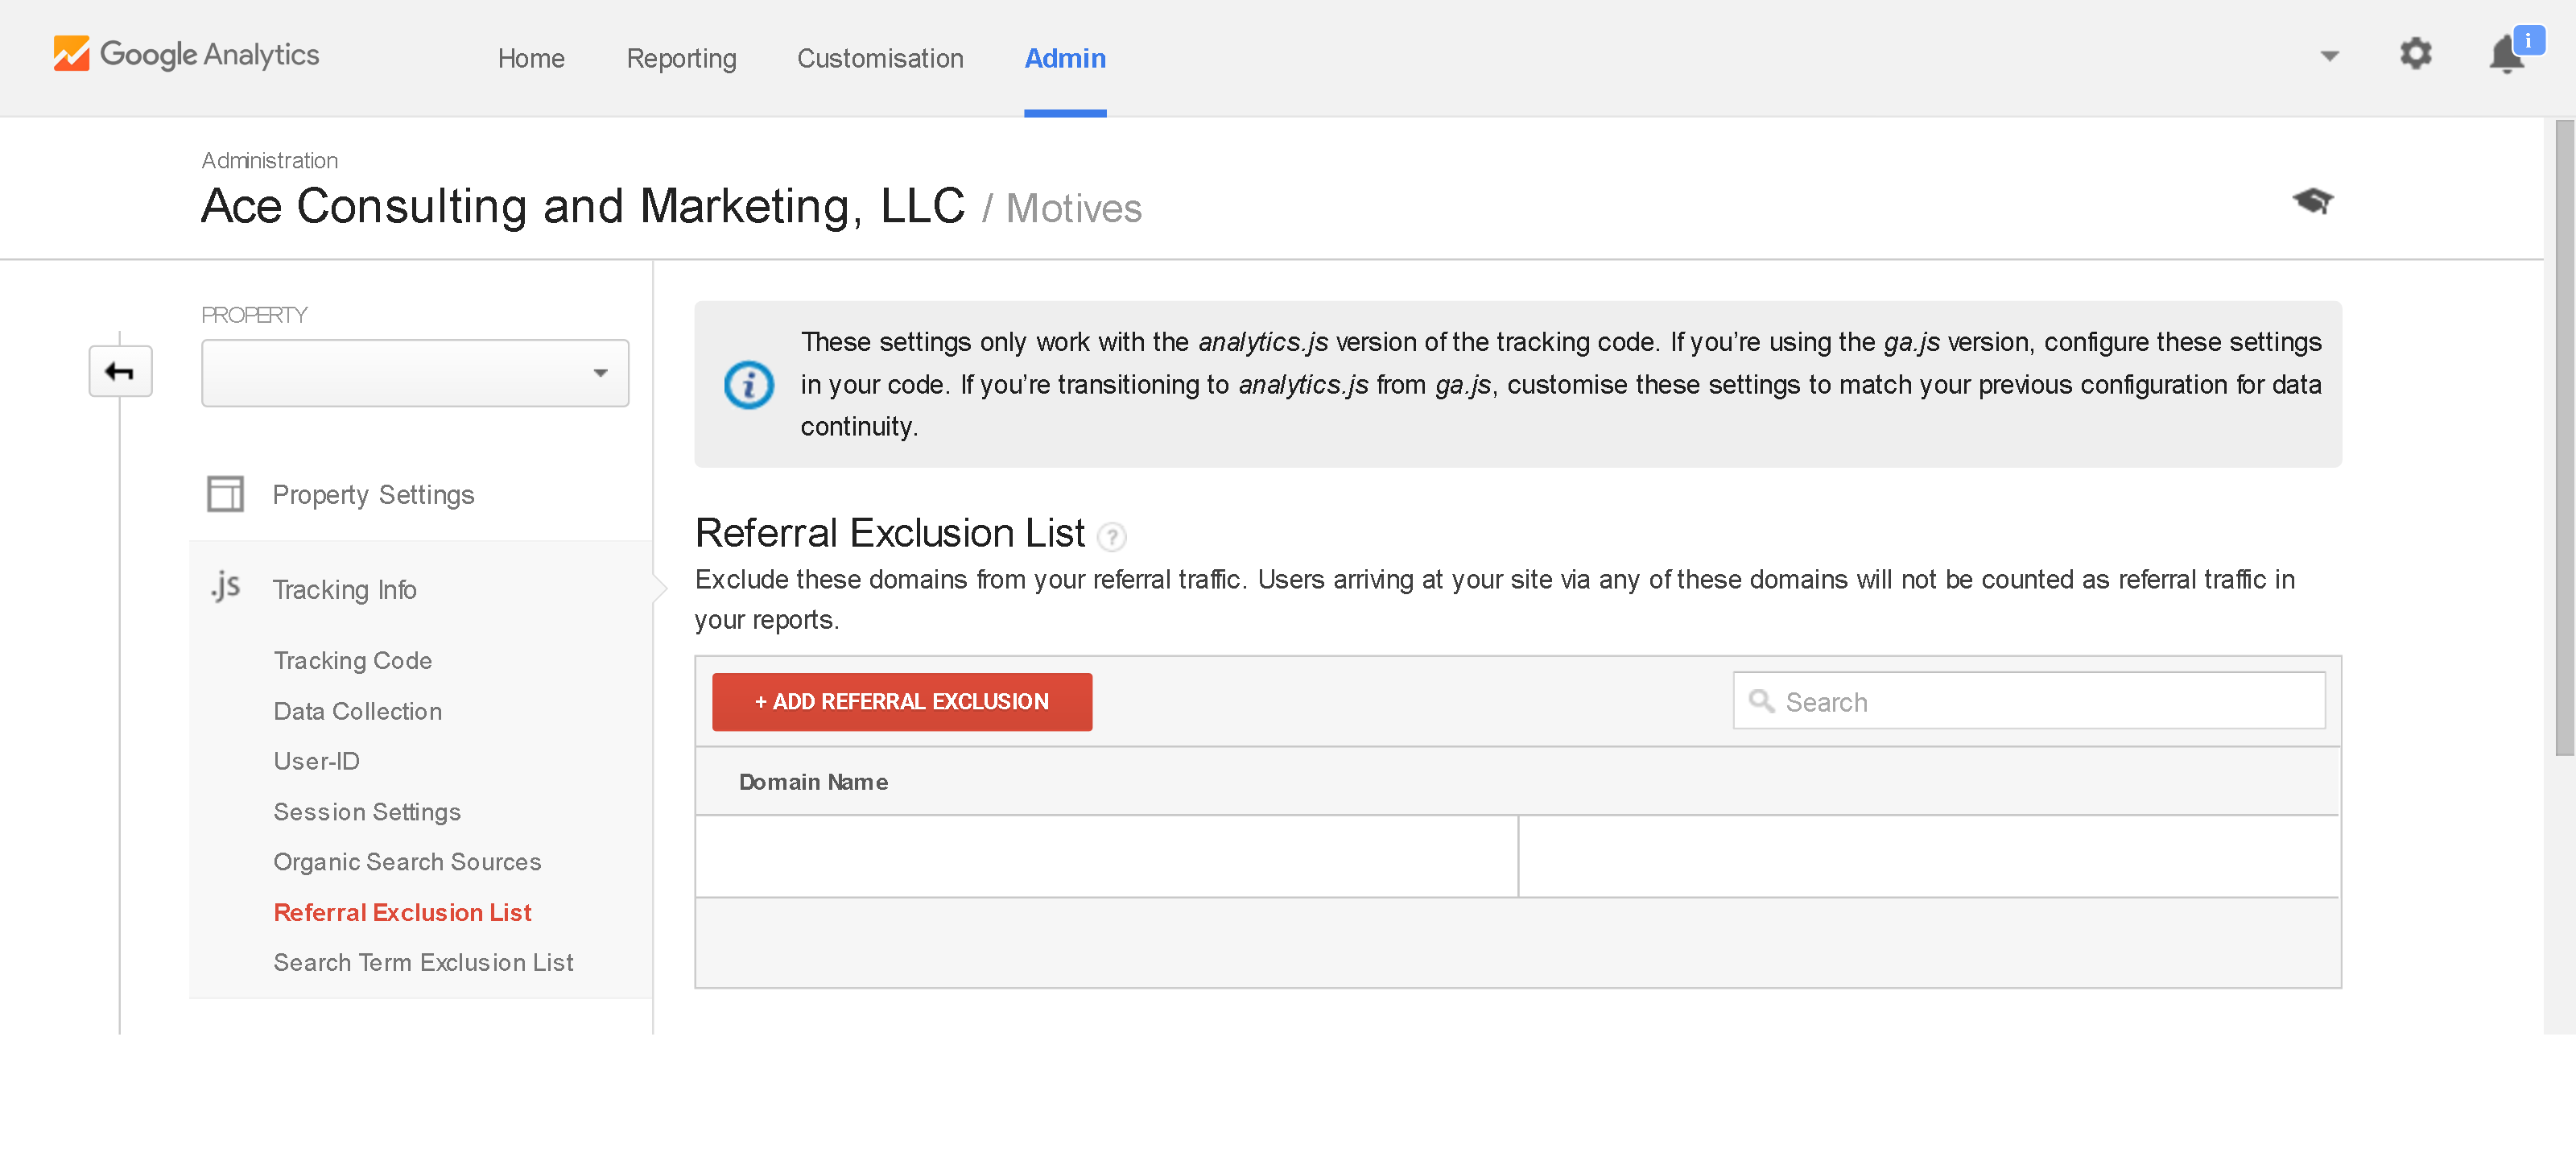Click the help icon beside Referral Exclusion List
This screenshot has height=1169, width=2576.
(1111, 537)
